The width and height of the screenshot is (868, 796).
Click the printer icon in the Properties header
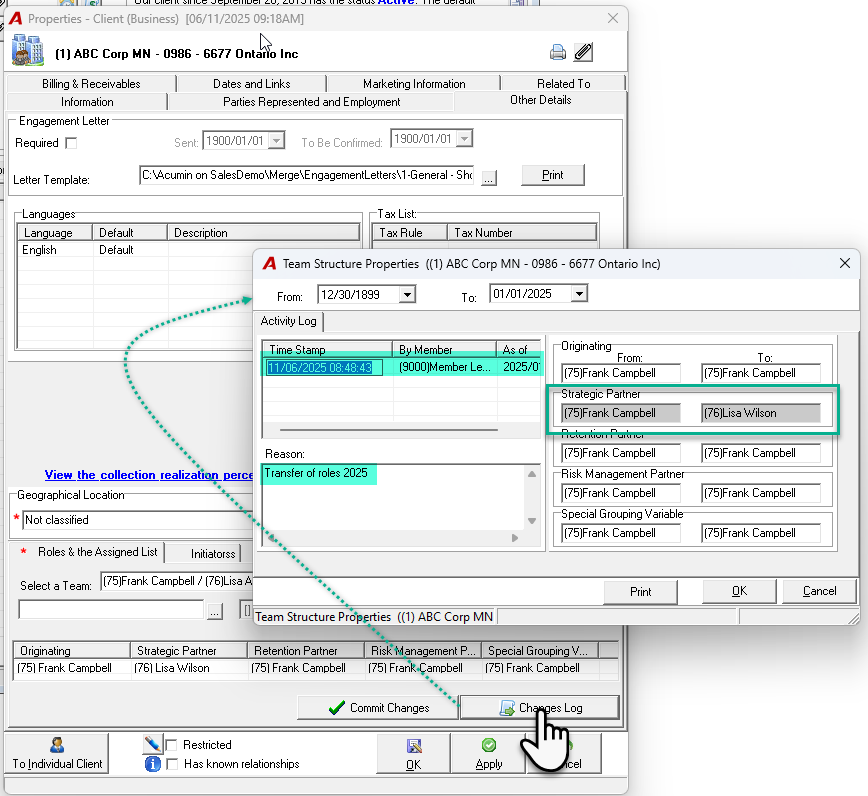point(557,53)
